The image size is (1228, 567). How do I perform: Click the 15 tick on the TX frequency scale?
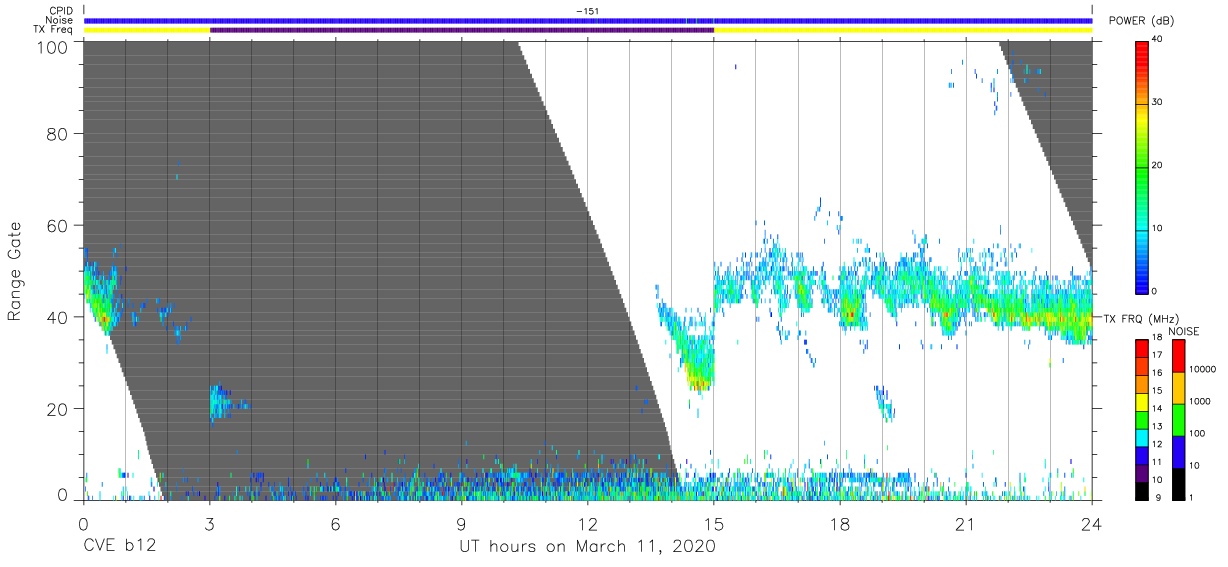1157,391
